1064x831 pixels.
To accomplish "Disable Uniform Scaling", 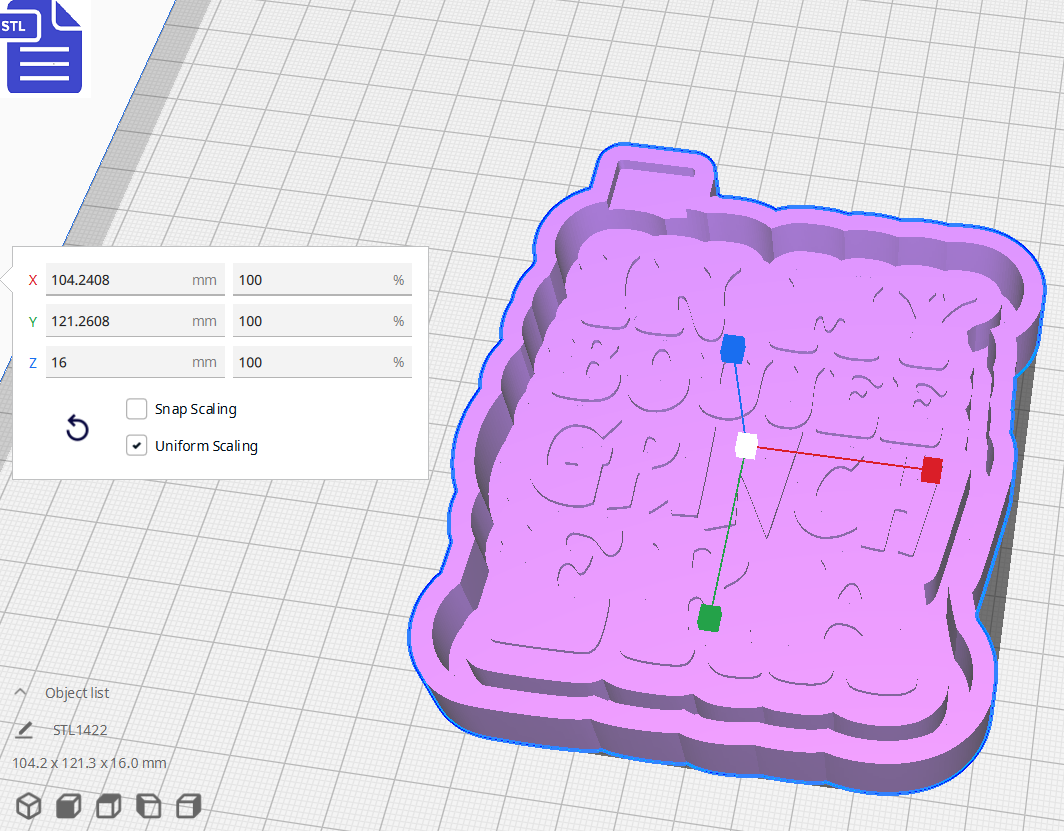I will (136, 444).
